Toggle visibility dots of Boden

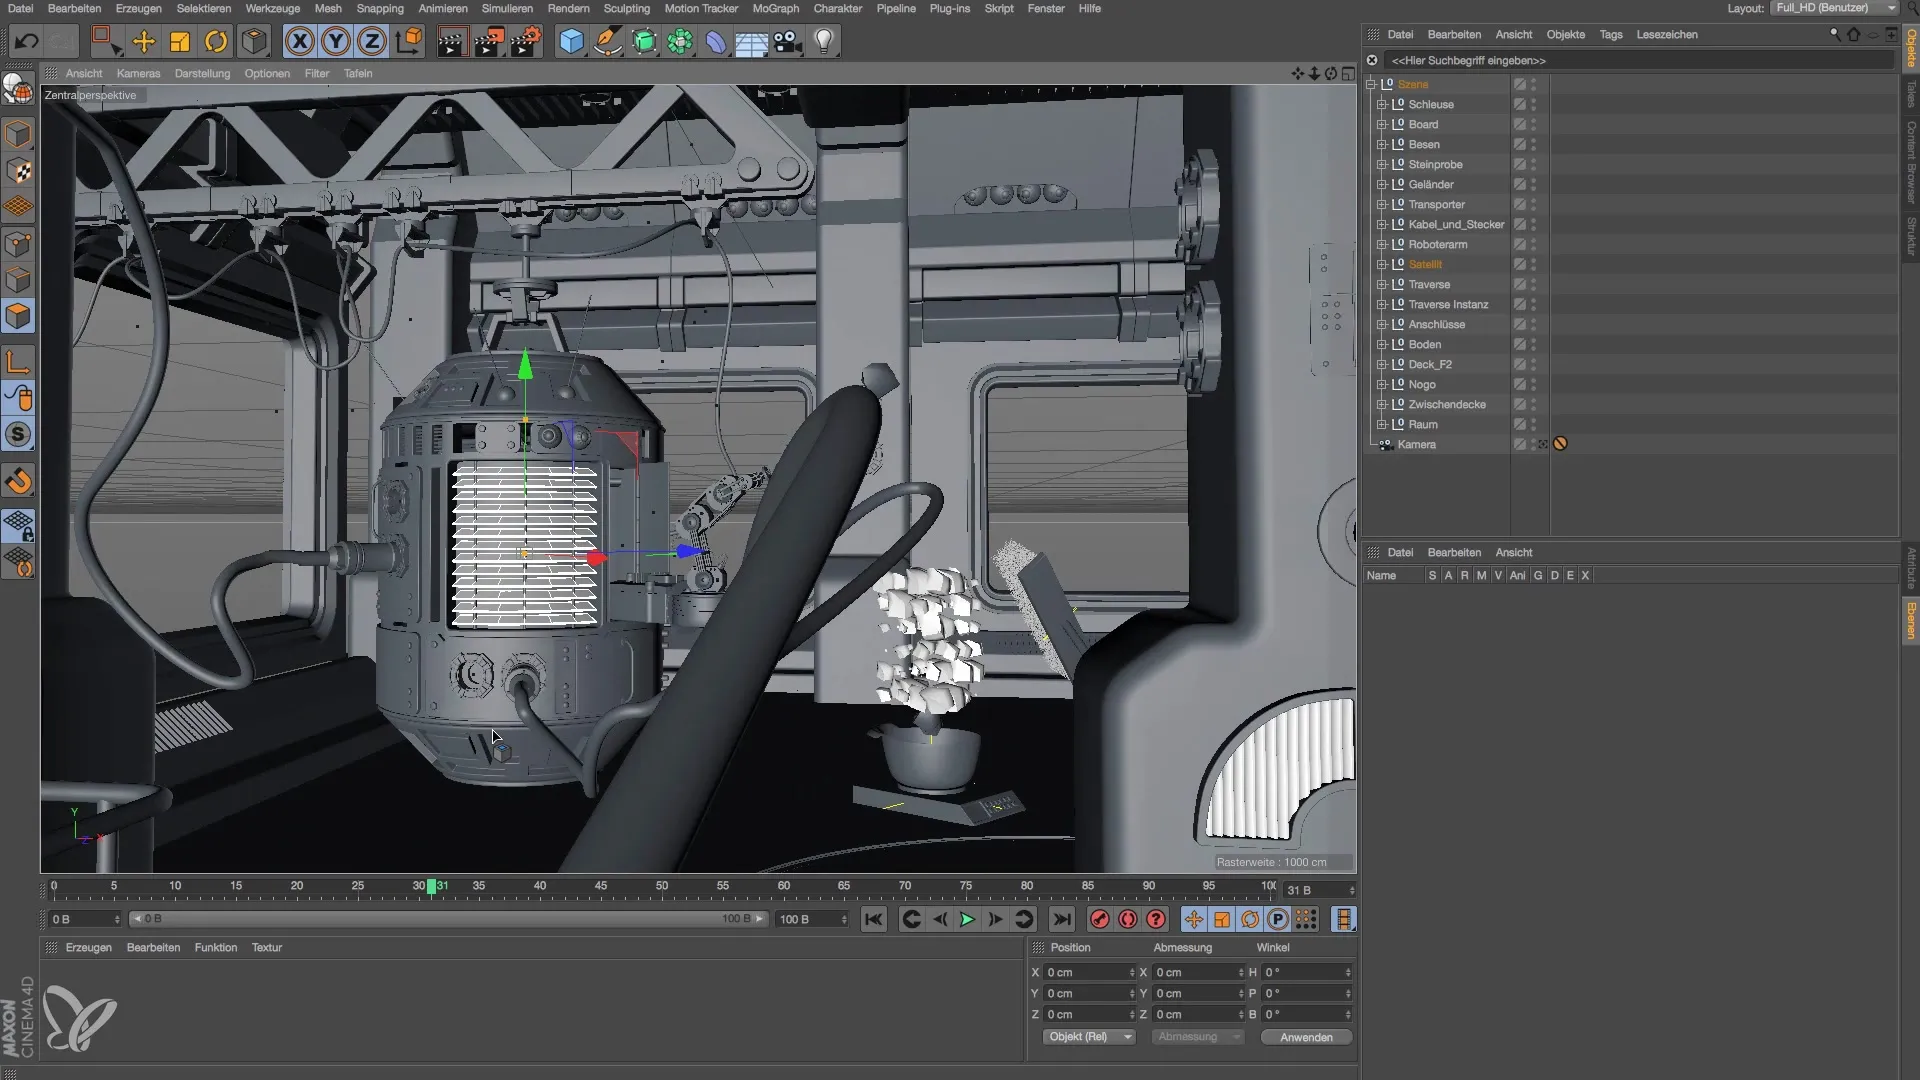[1534, 344]
